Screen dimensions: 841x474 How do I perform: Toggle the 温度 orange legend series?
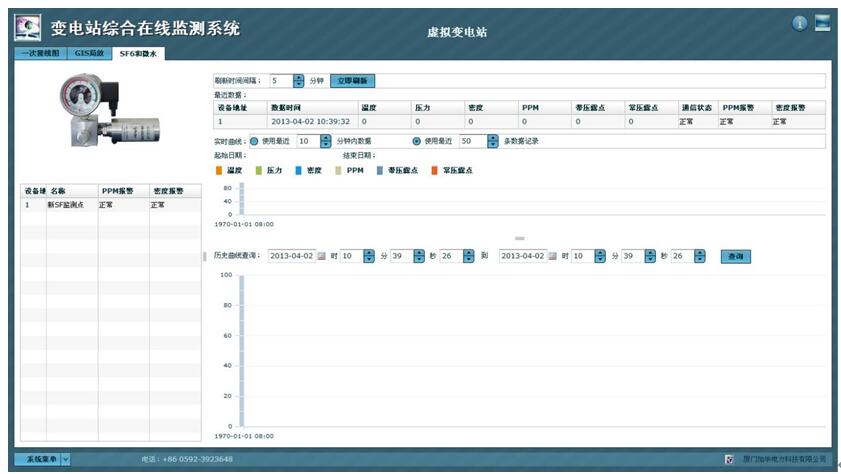pos(220,170)
